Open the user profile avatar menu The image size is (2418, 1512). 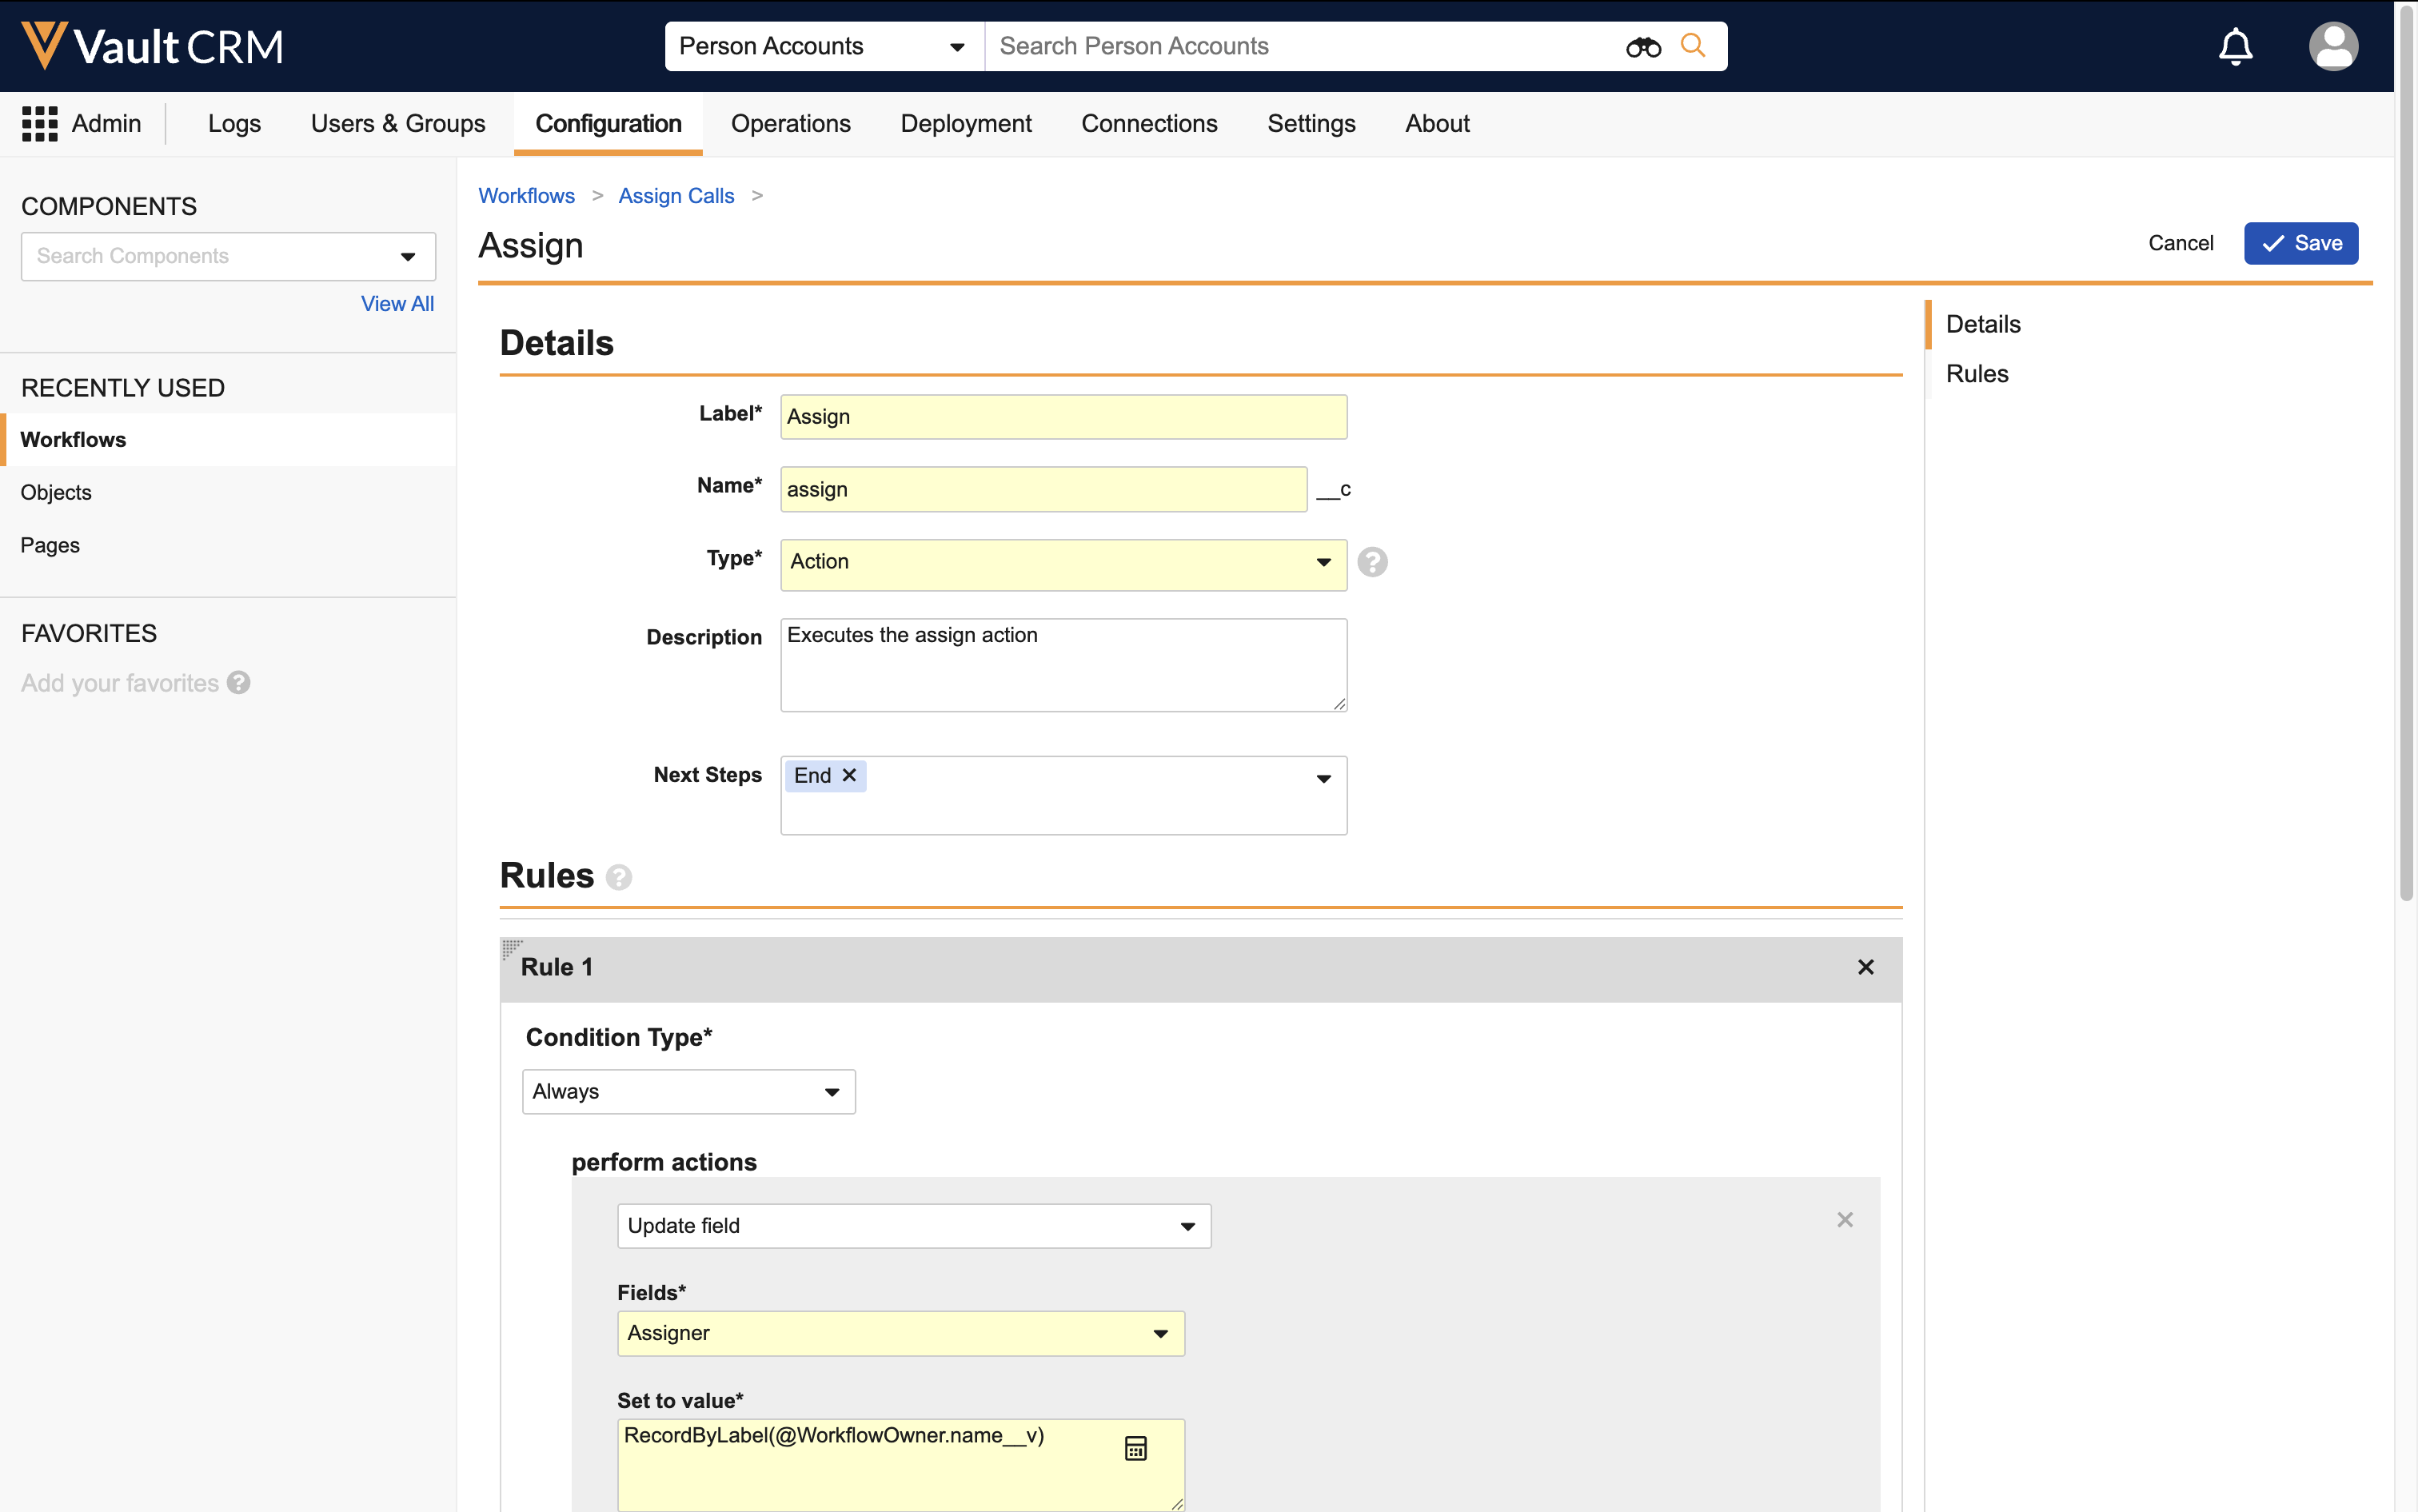(2333, 47)
